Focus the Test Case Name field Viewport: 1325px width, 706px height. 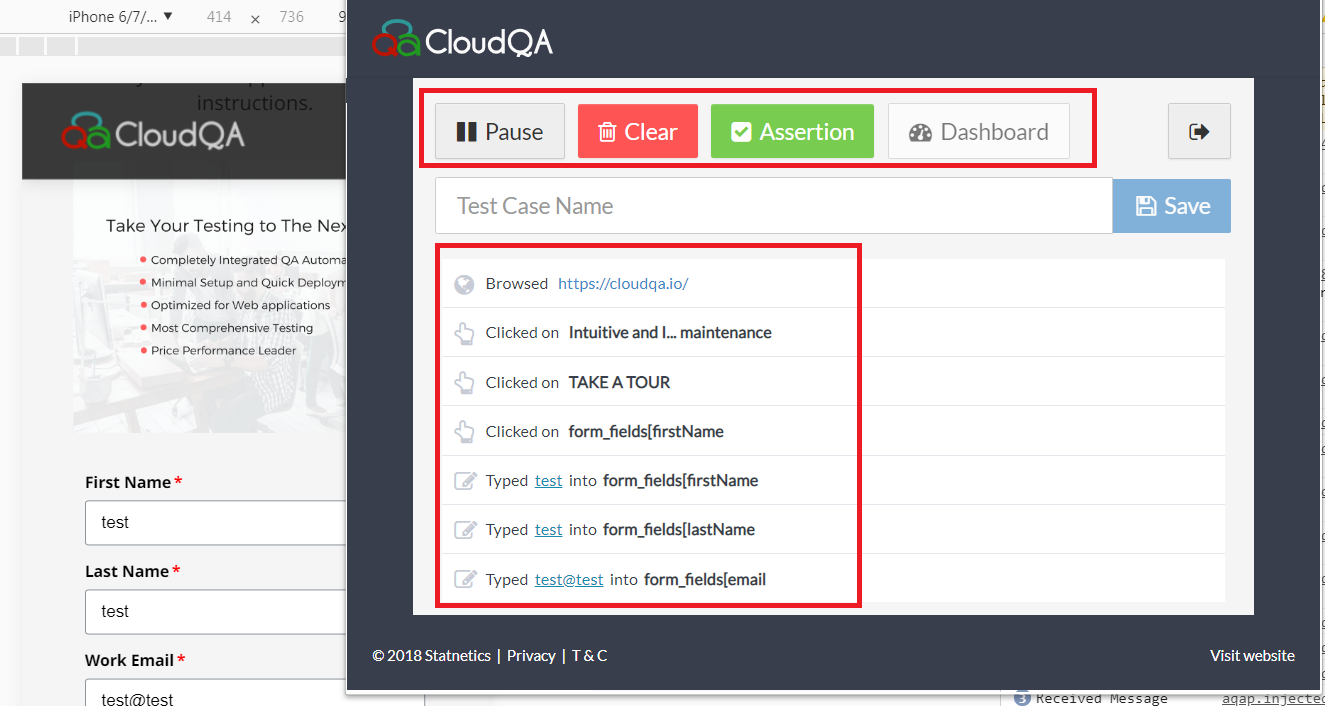pos(773,206)
